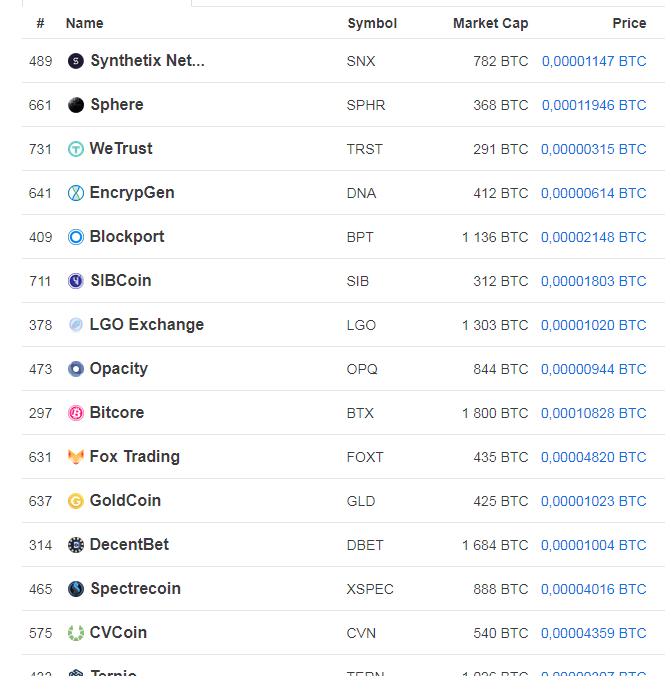Sort by the Price column header
This screenshot has height=676, width=665.
pyautogui.click(x=629, y=23)
